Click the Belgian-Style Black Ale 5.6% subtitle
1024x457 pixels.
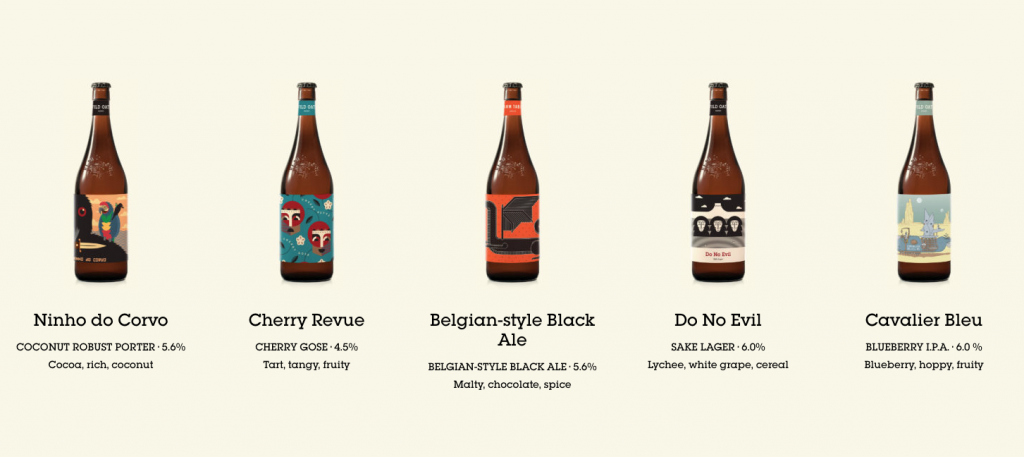[x=512, y=367]
